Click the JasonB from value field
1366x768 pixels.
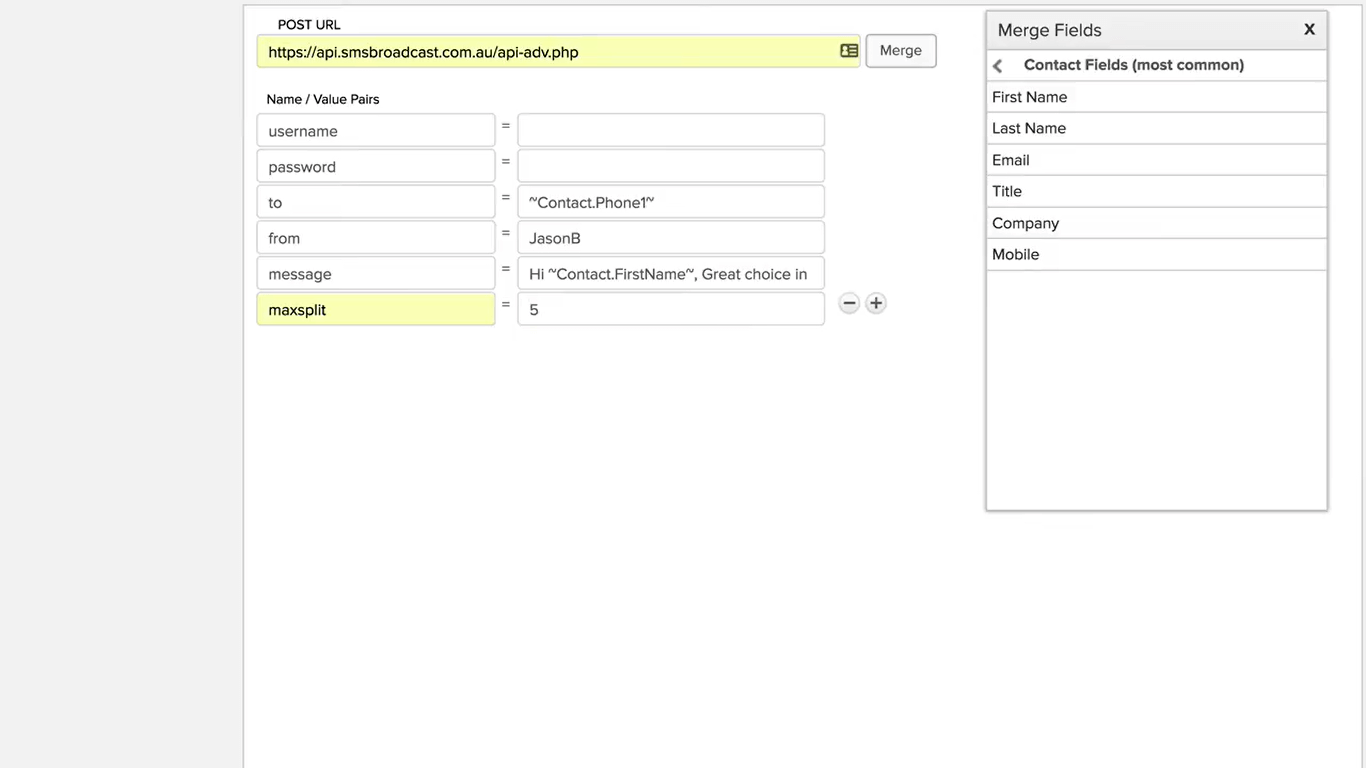click(670, 238)
